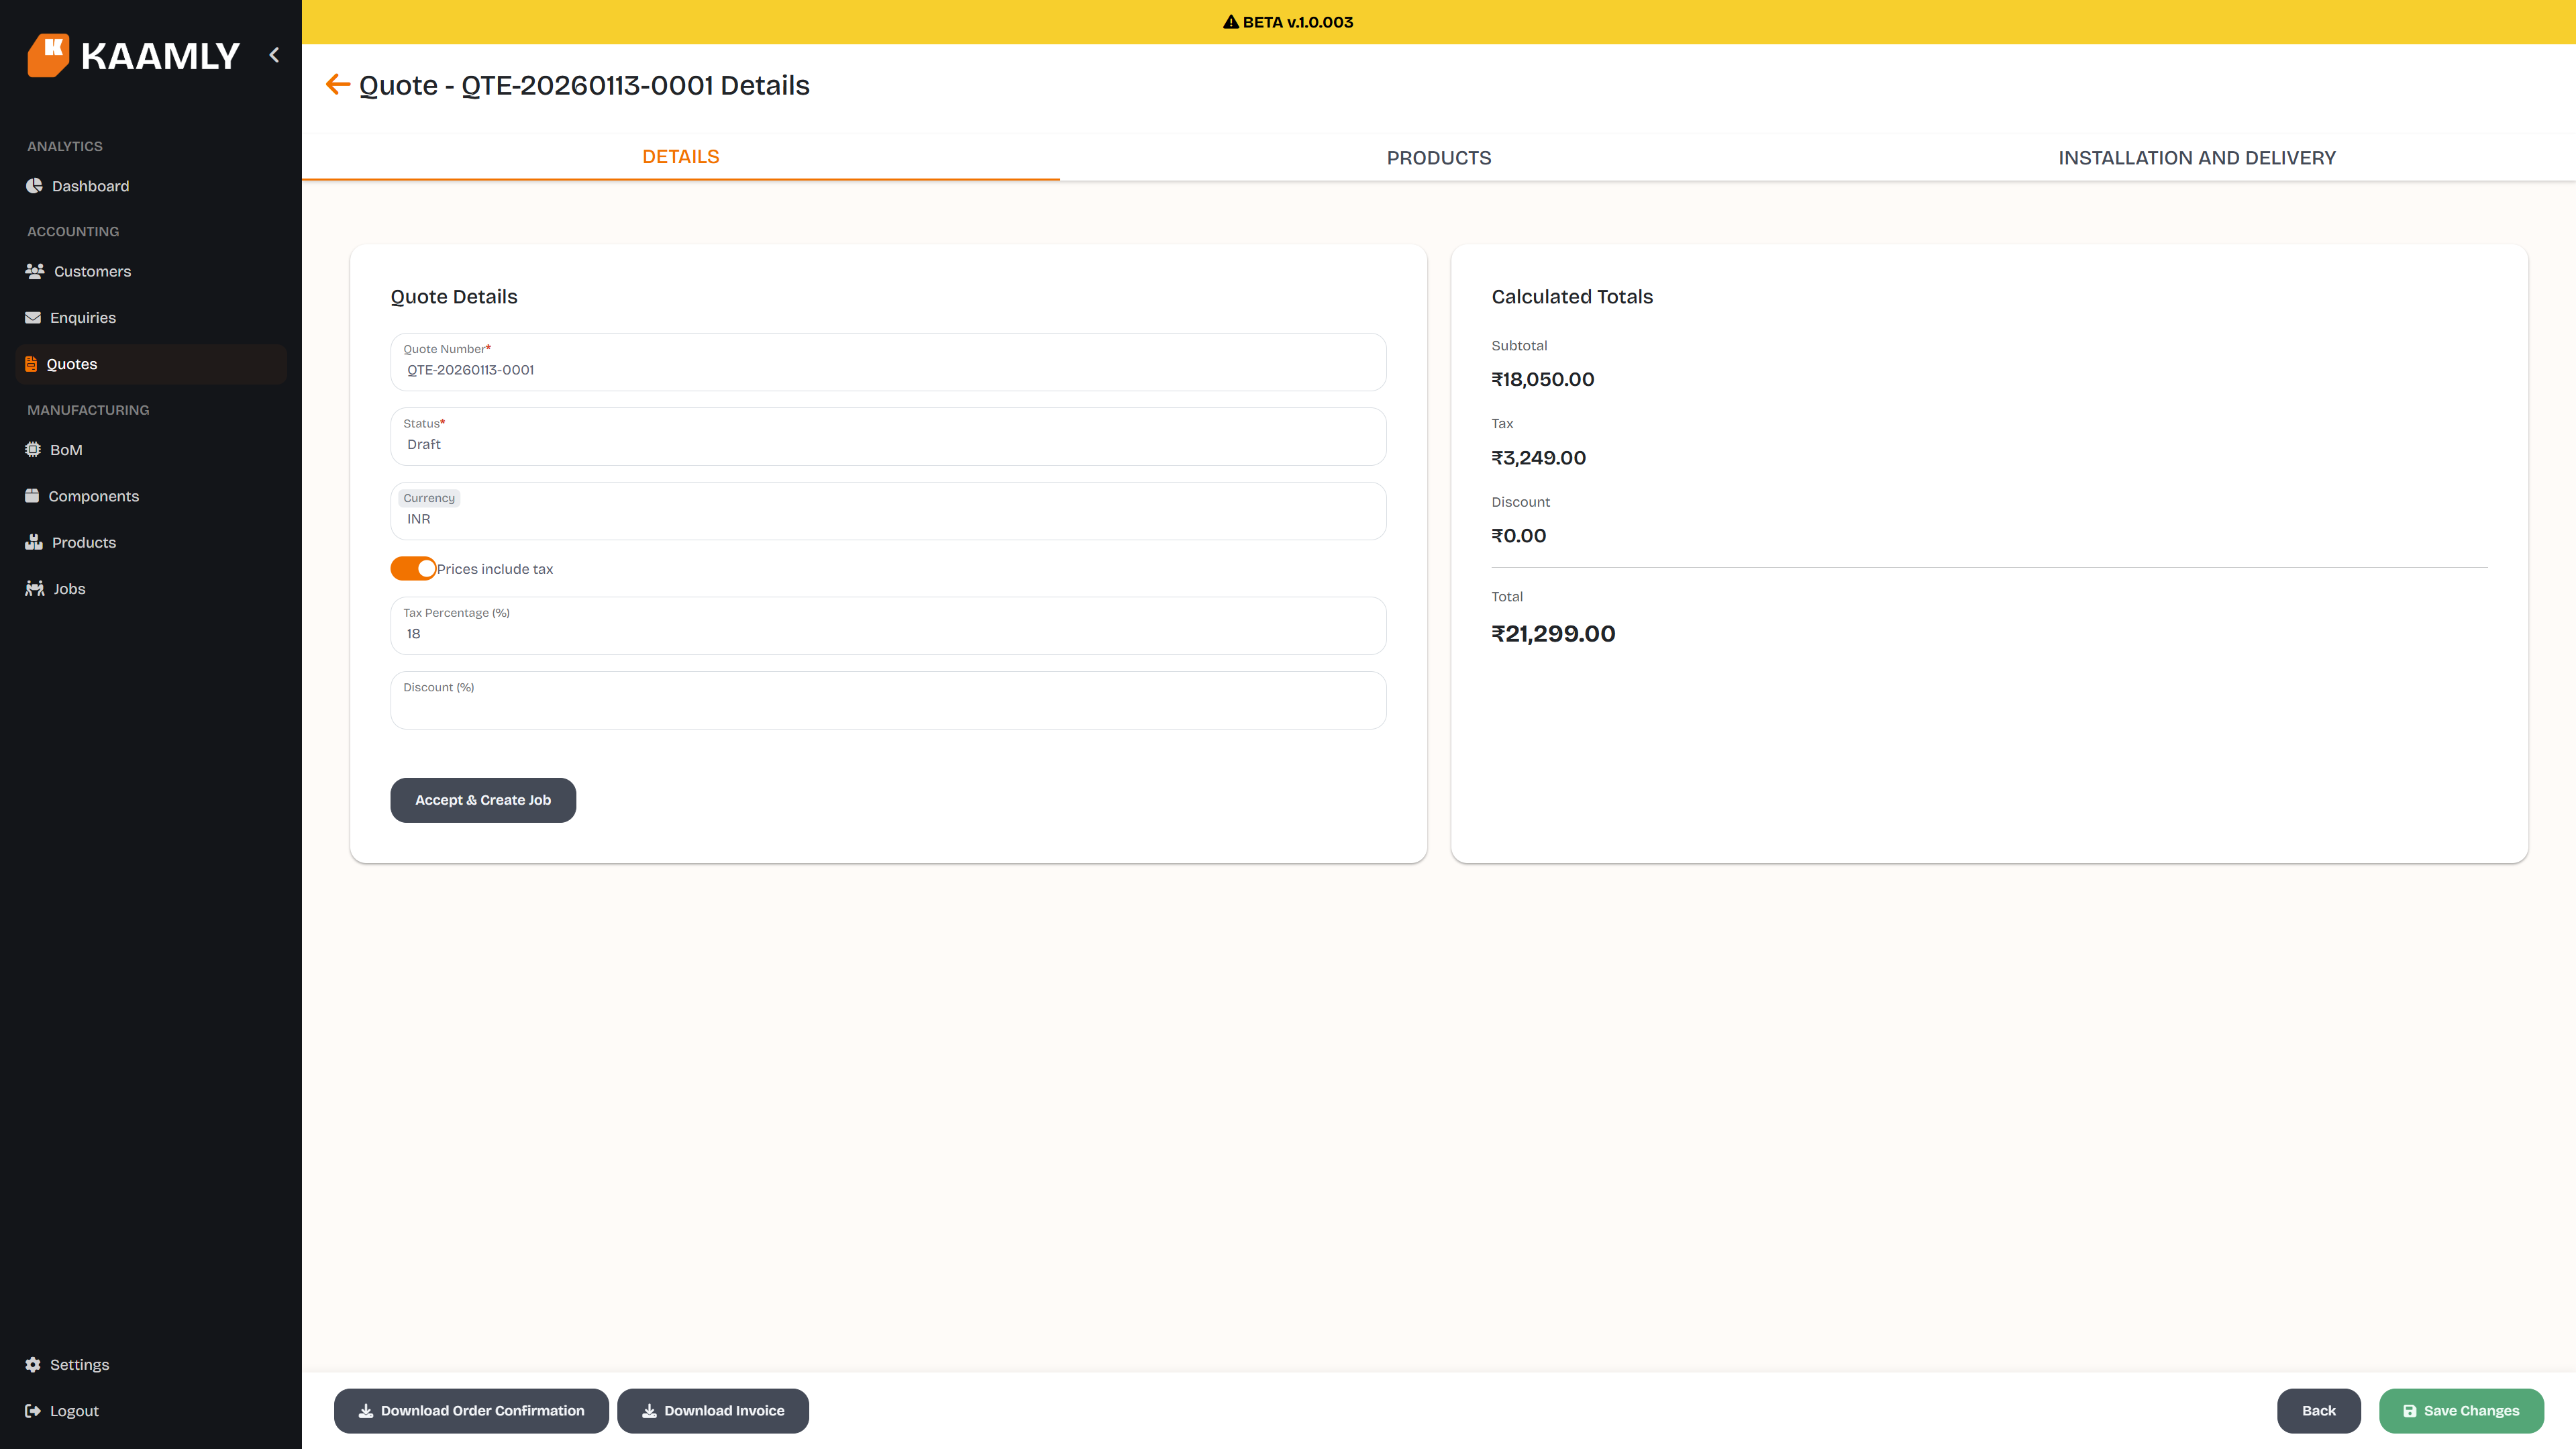Click inside the Discount percentage field

tap(887, 700)
